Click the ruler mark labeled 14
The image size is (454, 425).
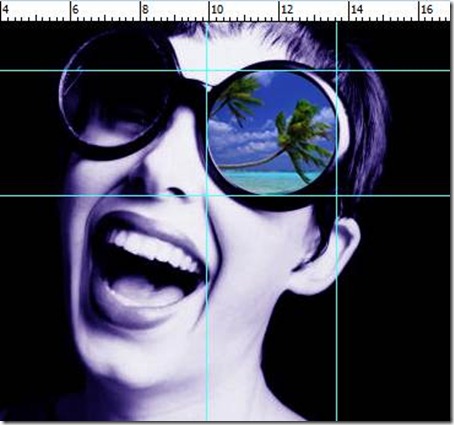pyautogui.click(x=357, y=9)
